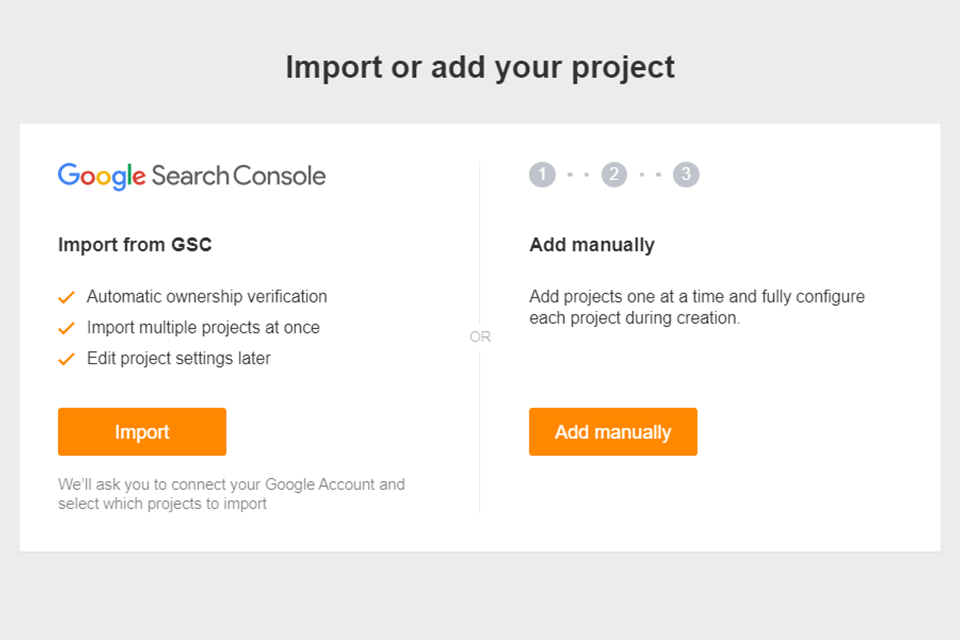Click the 'Edit project settings later' text
Viewport: 960px width, 640px height.
(179, 359)
